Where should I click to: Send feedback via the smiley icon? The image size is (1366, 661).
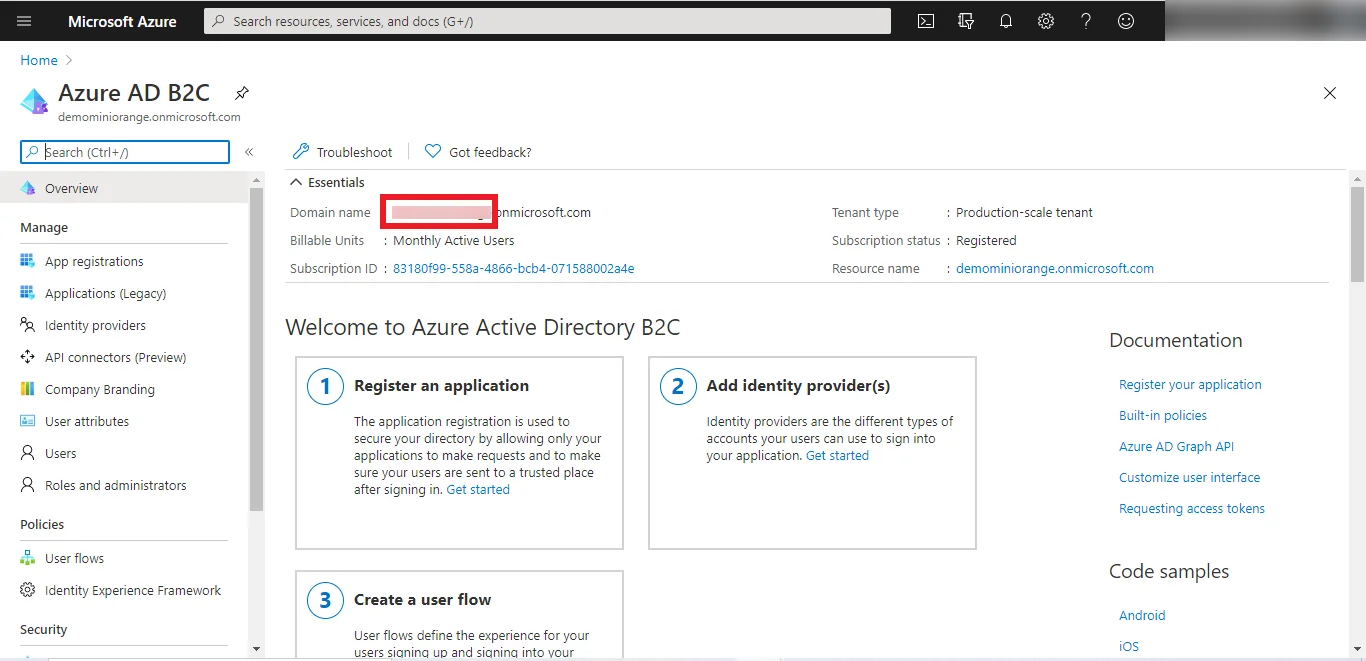1126,20
